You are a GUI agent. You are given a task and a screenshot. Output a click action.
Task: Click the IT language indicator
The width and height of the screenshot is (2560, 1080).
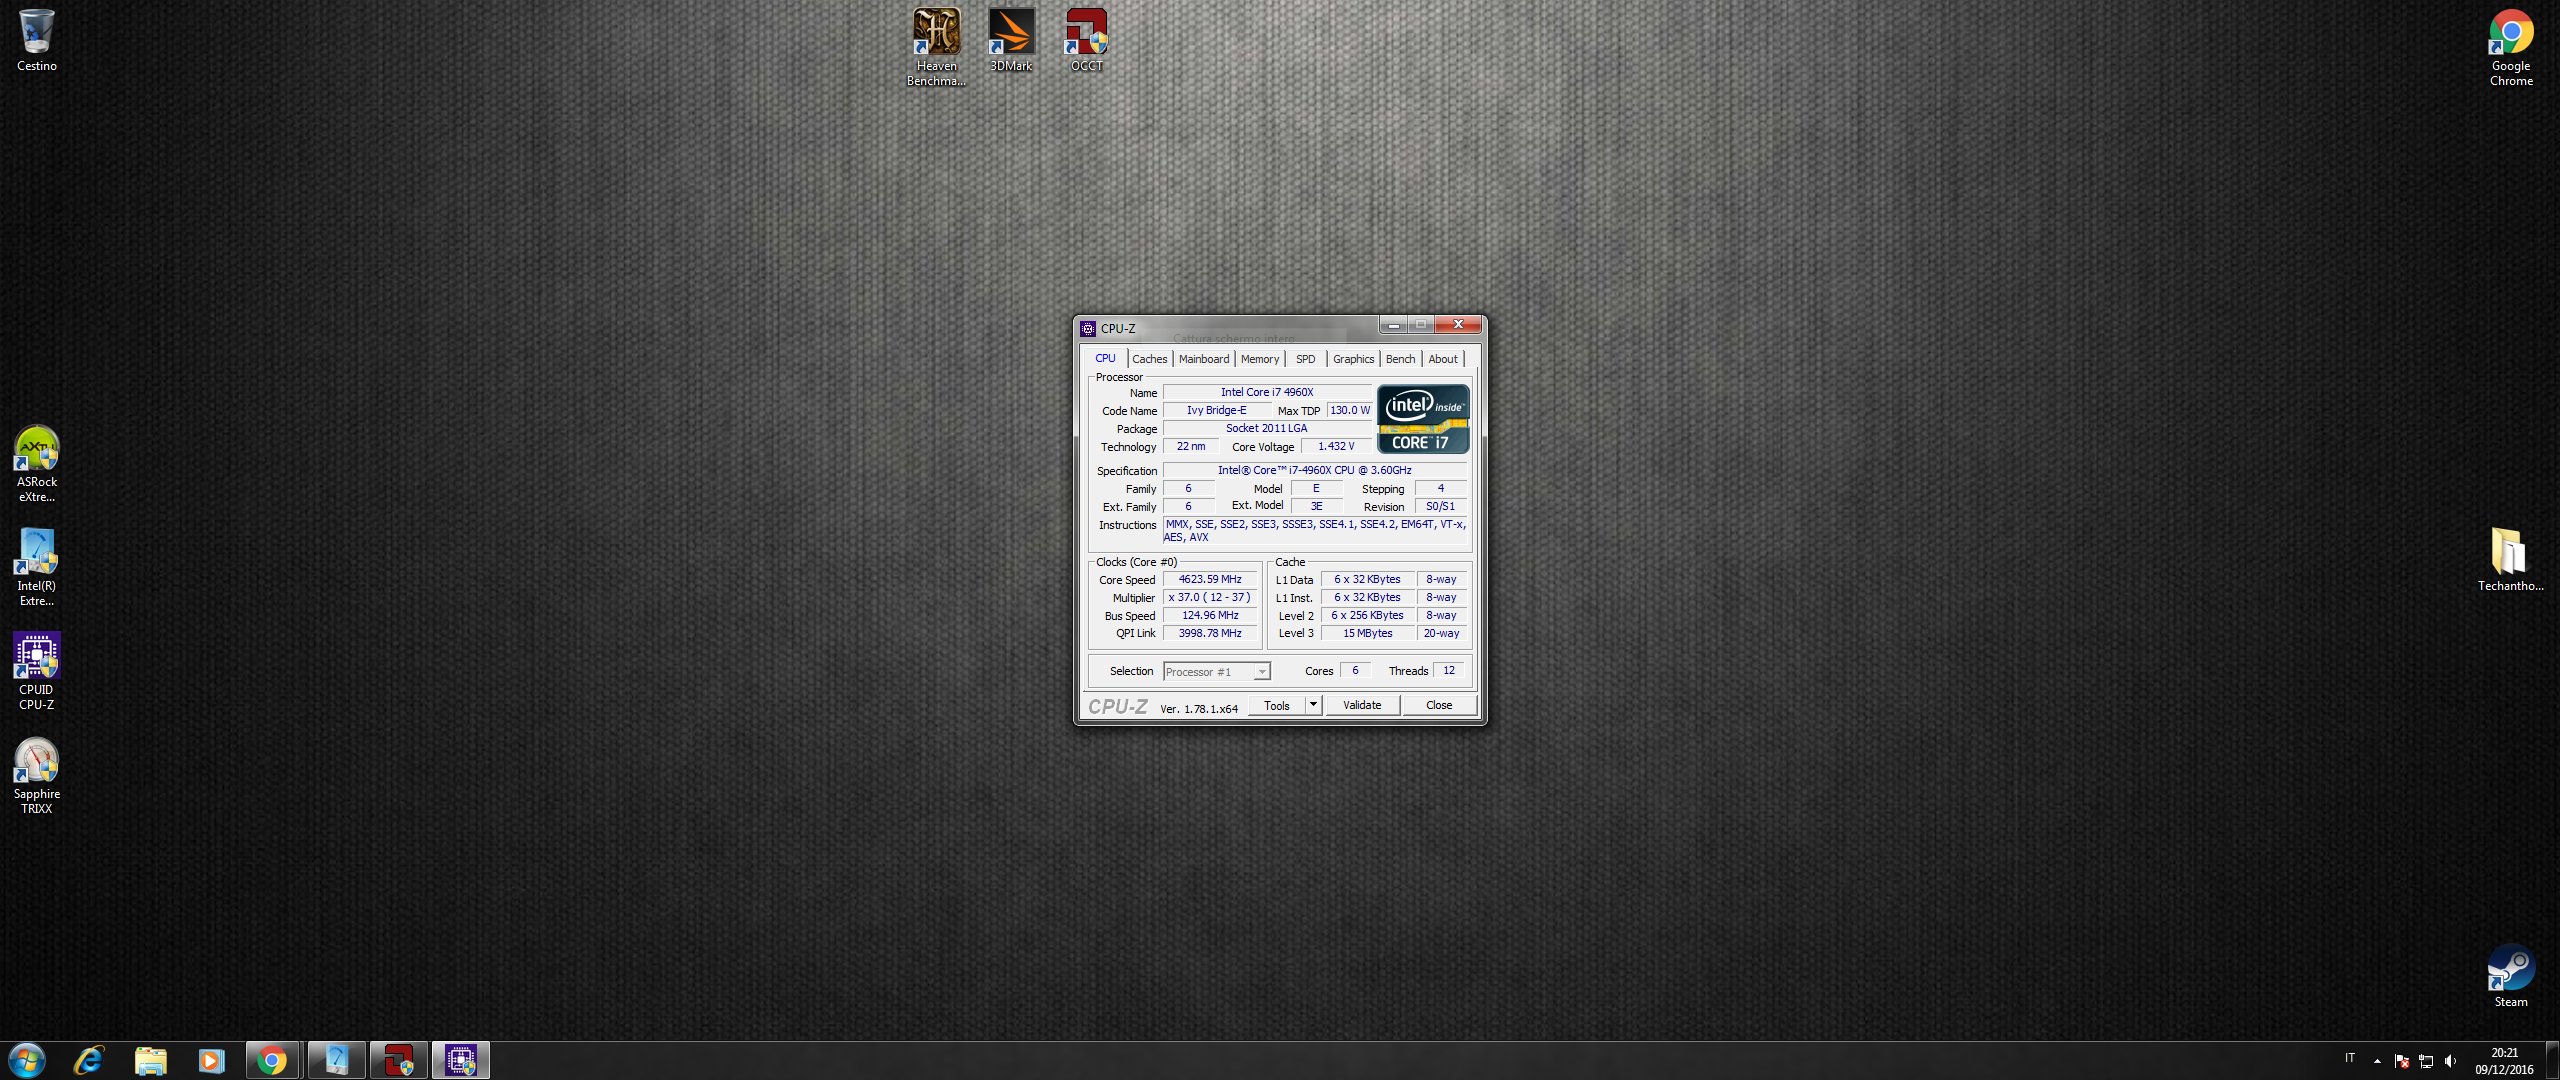(x=2349, y=1058)
